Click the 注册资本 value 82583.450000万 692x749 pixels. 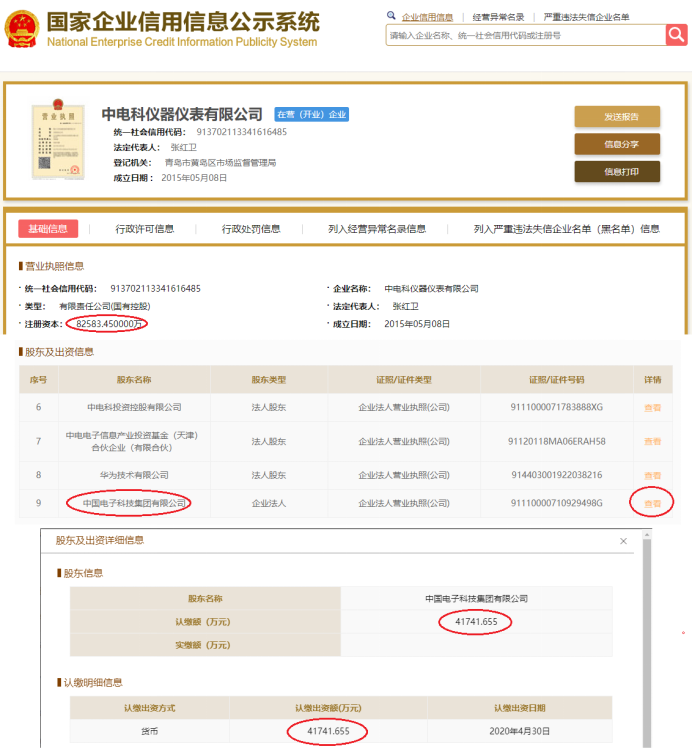[x=109, y=324]
